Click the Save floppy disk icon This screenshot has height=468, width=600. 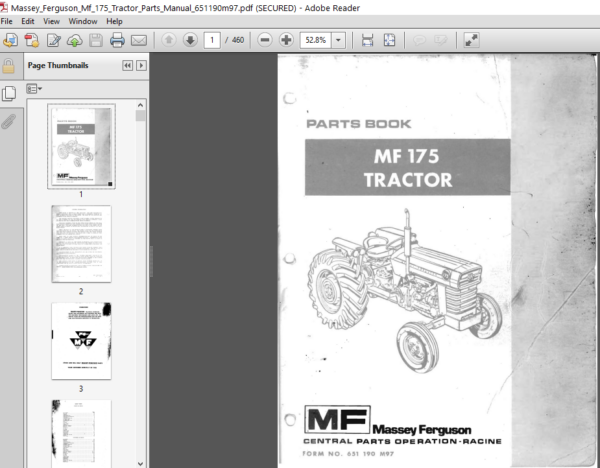pos(96,40)
